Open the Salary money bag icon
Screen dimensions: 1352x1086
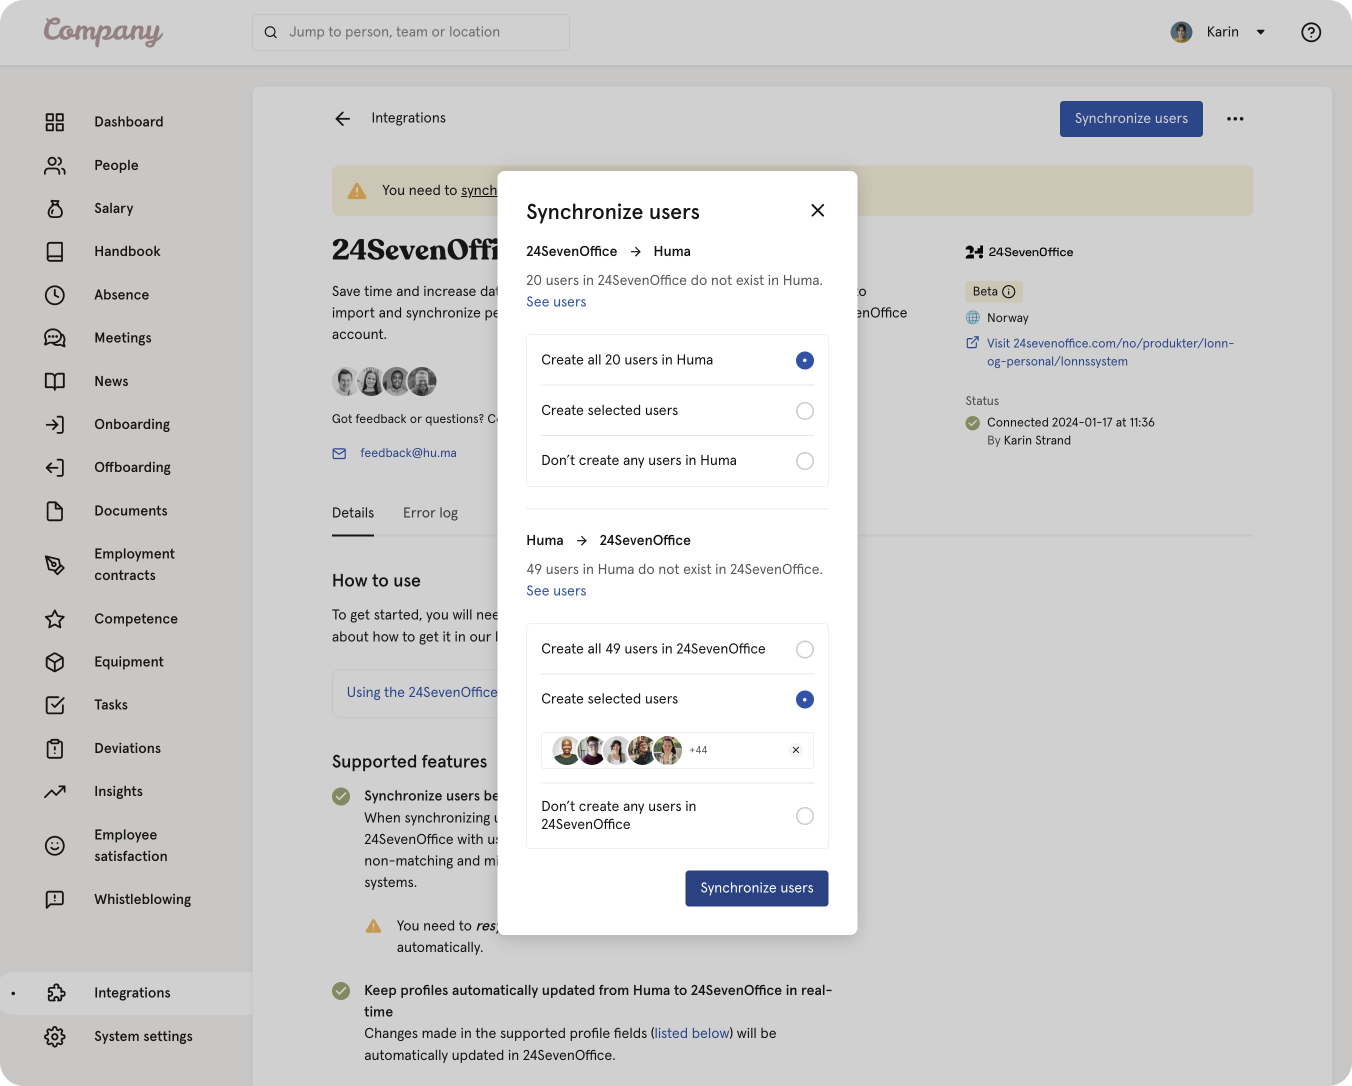[x=55, y=208]
